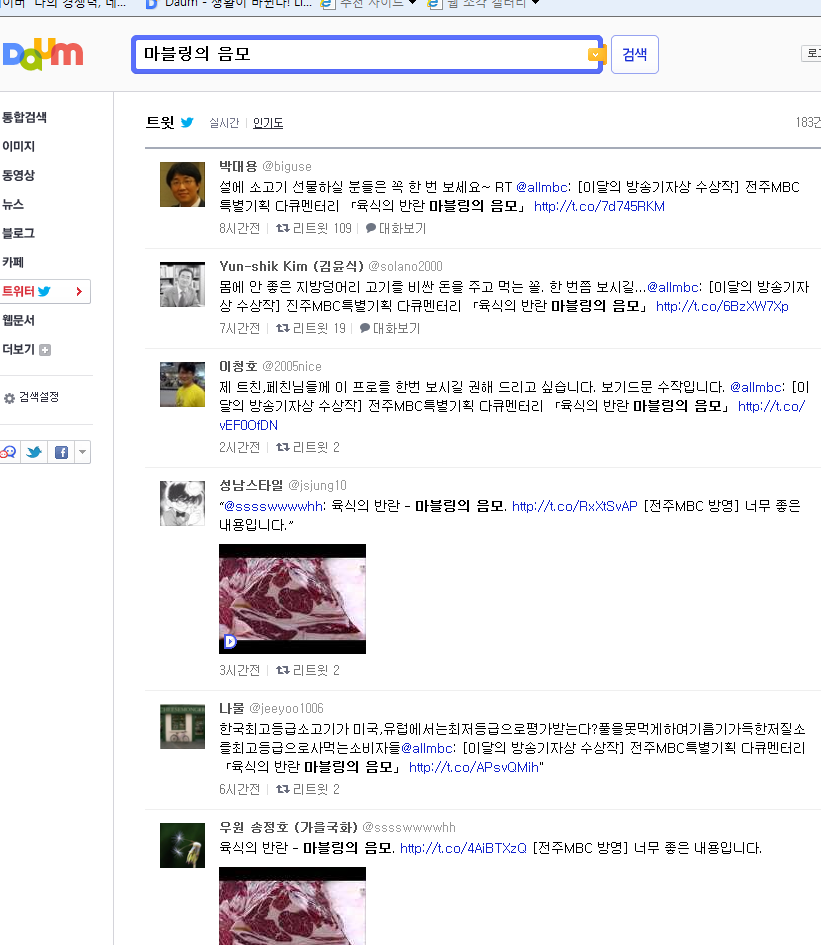
Task: Select 뉴스 in the left sidebar
Action: point(13,204)
